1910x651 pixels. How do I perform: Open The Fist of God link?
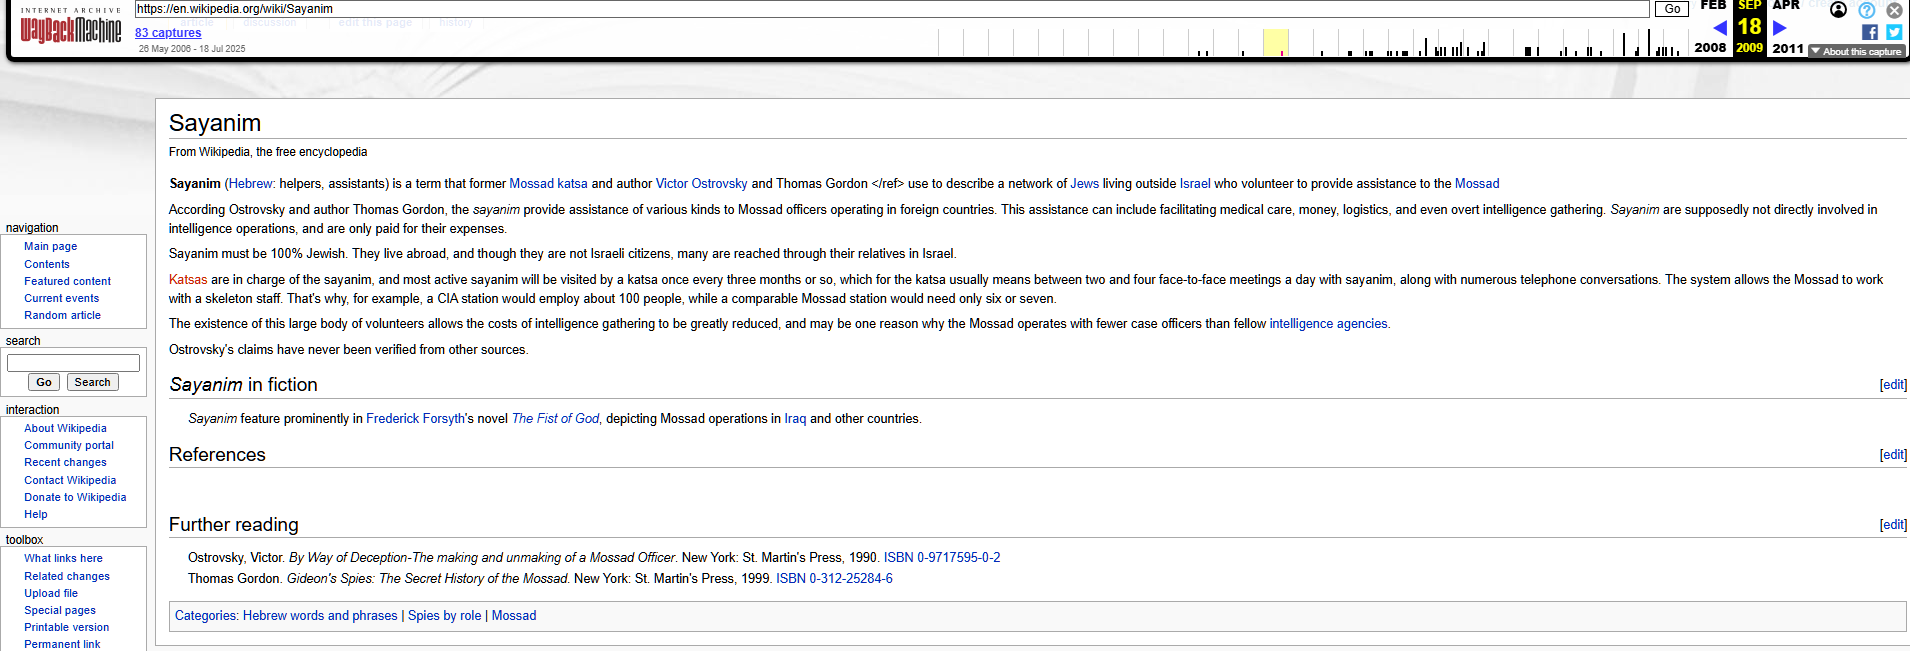tap(555, 419)
